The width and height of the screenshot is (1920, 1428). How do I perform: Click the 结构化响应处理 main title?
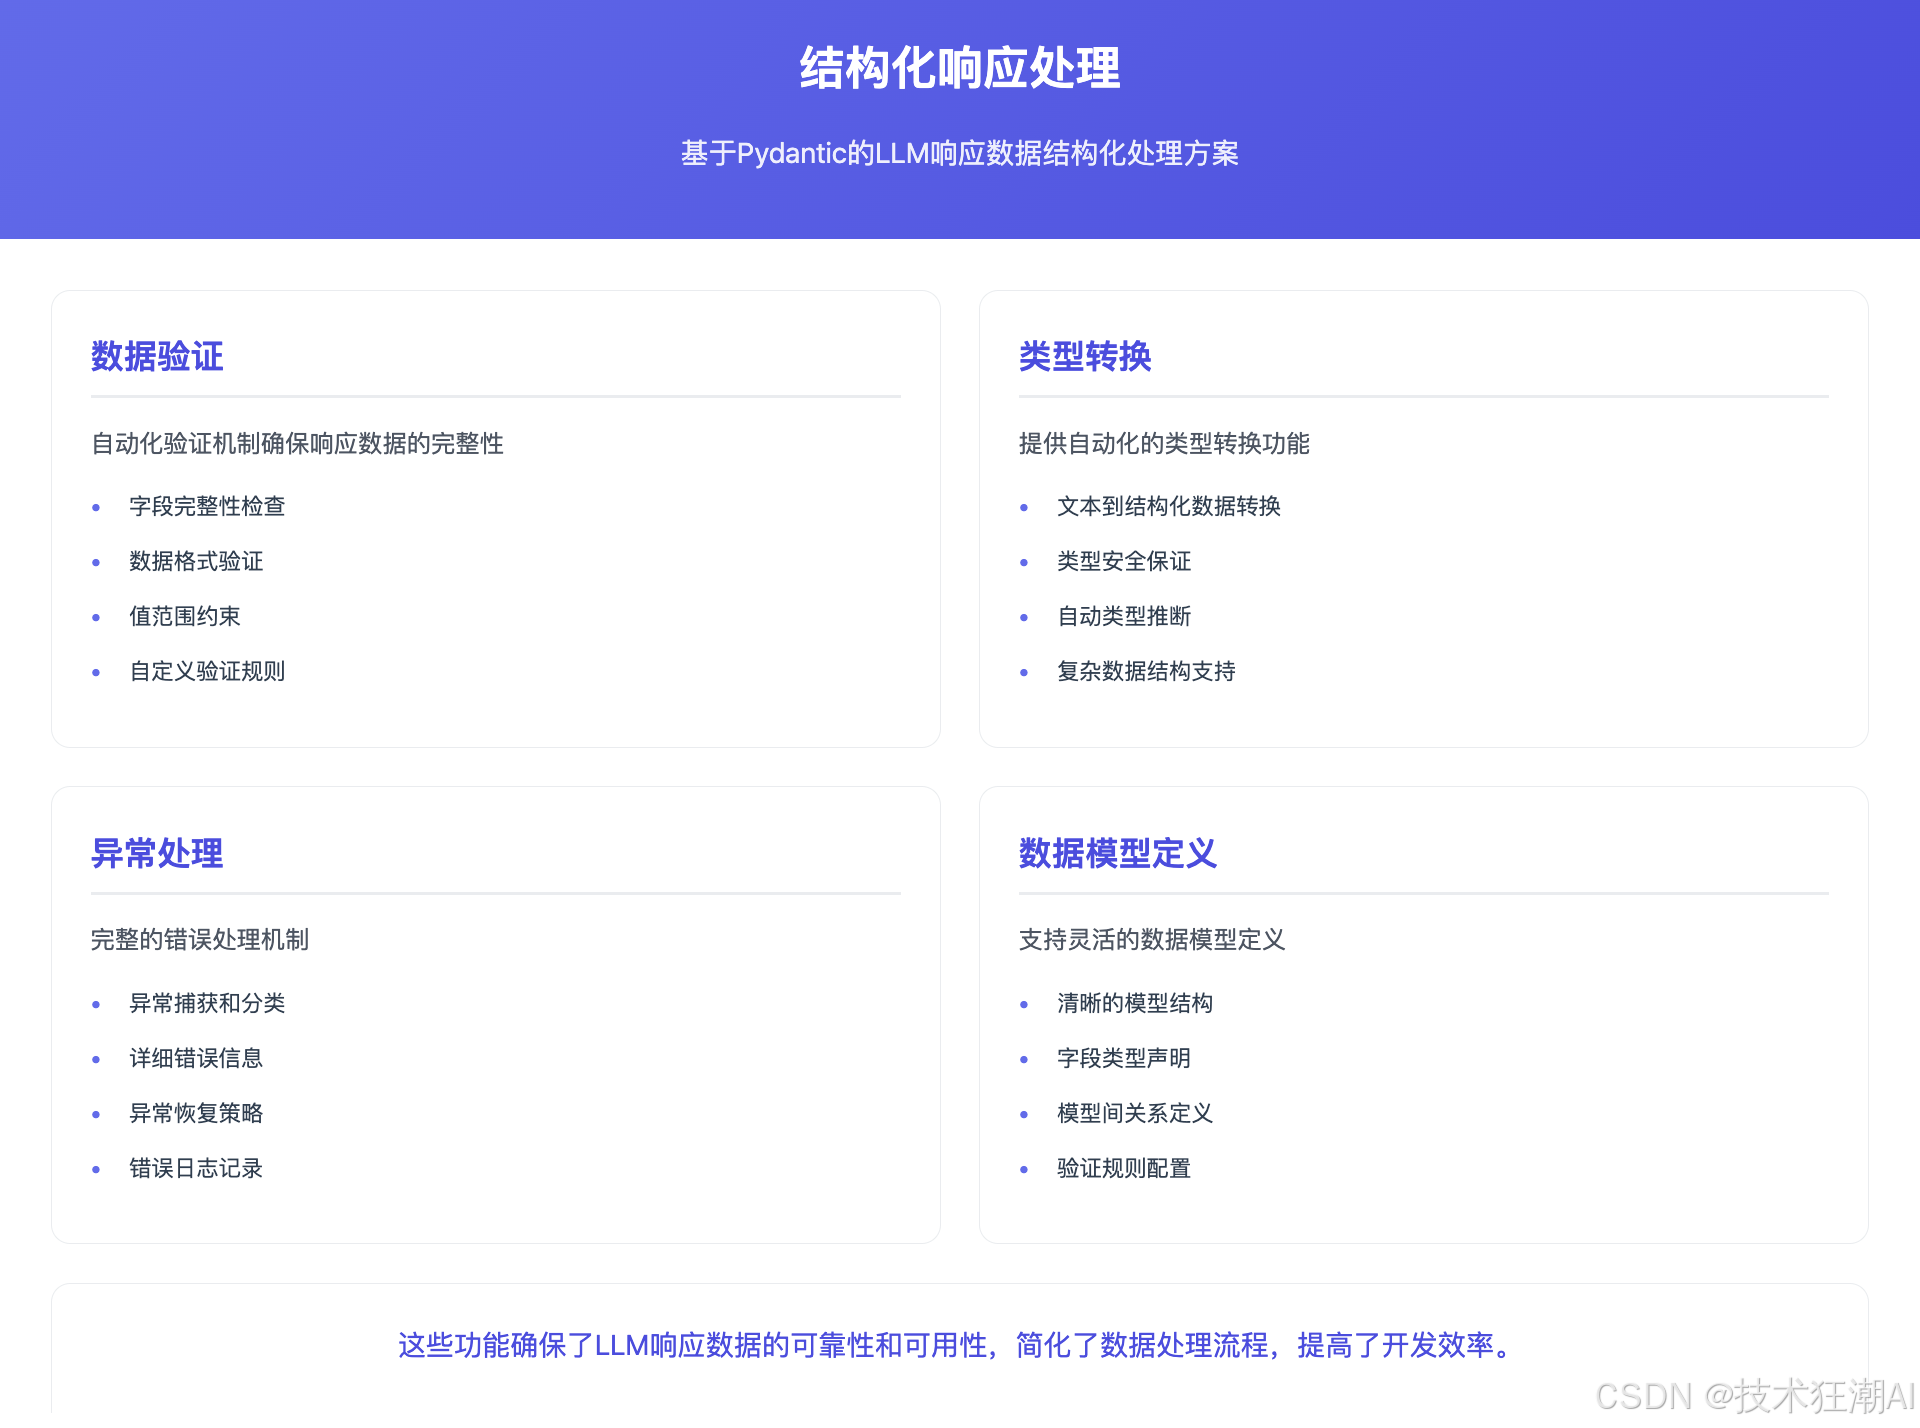point(959,69)
